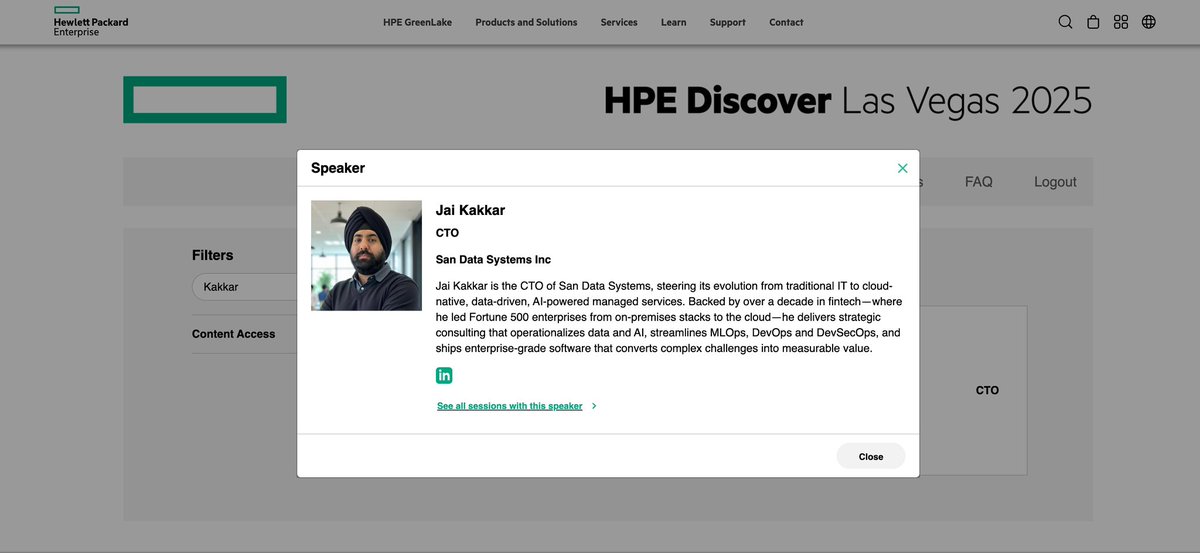This screenshot has height=553, width=1200.
Task: Click the Hewlett Packard Enterprise logo
Action: coord(91,21)
